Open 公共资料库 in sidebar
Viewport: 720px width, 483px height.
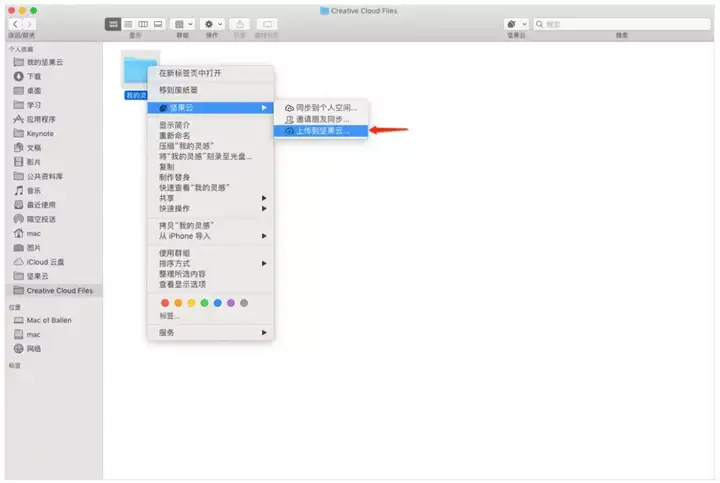pyautogui.click(x=39, y=176)
